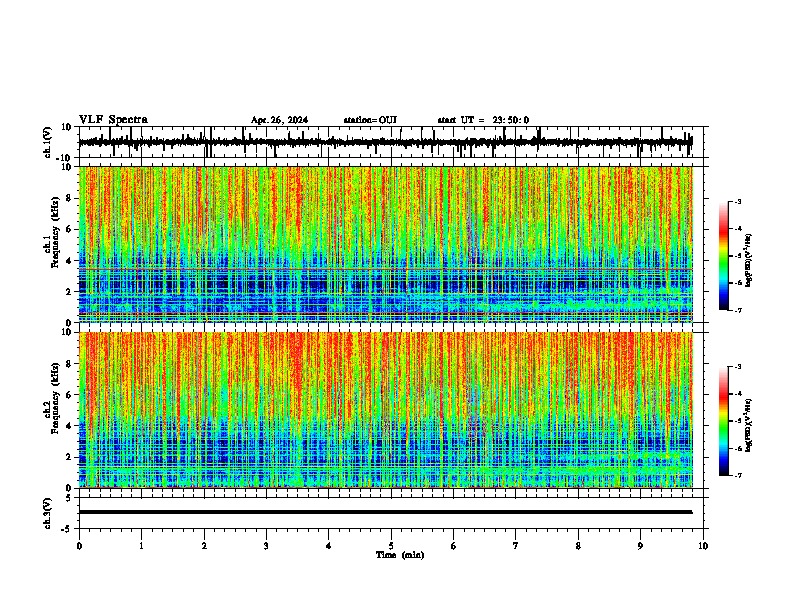792x612 pixels.
Task: Click the "station=OUI" label
Action: [x=370, y=120]
